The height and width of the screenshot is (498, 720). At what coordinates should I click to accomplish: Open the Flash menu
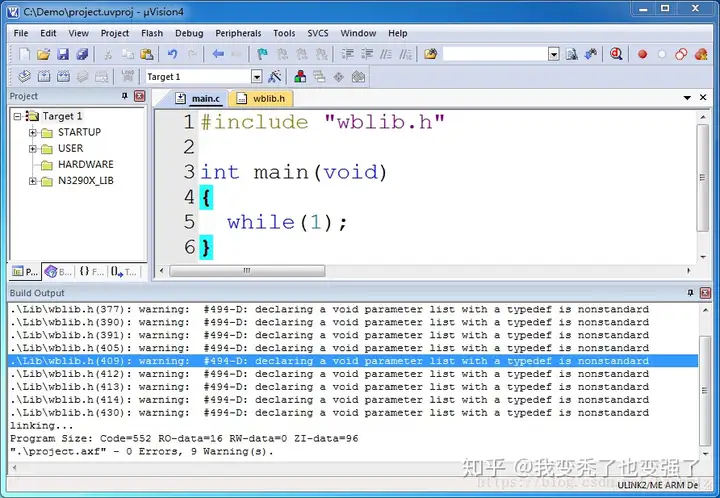click(152, 33)
